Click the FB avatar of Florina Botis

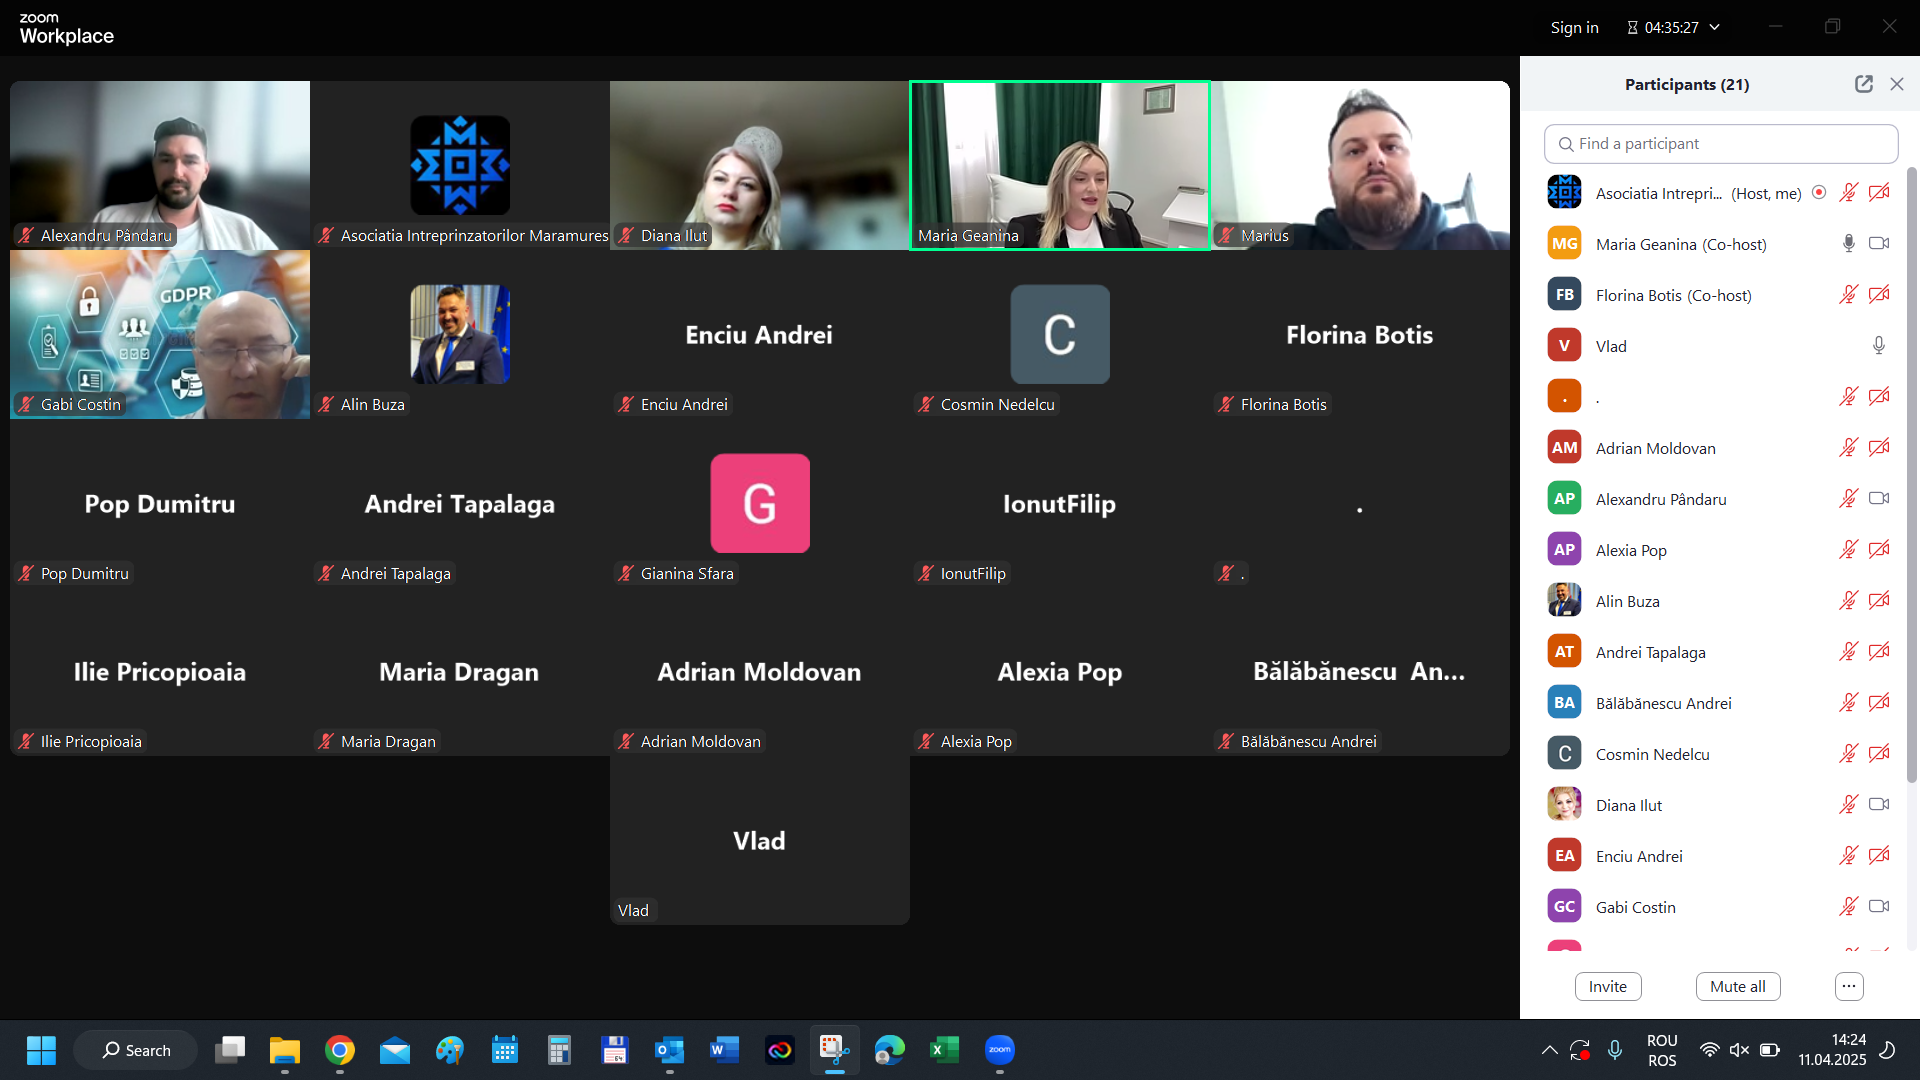point(1564,294)
